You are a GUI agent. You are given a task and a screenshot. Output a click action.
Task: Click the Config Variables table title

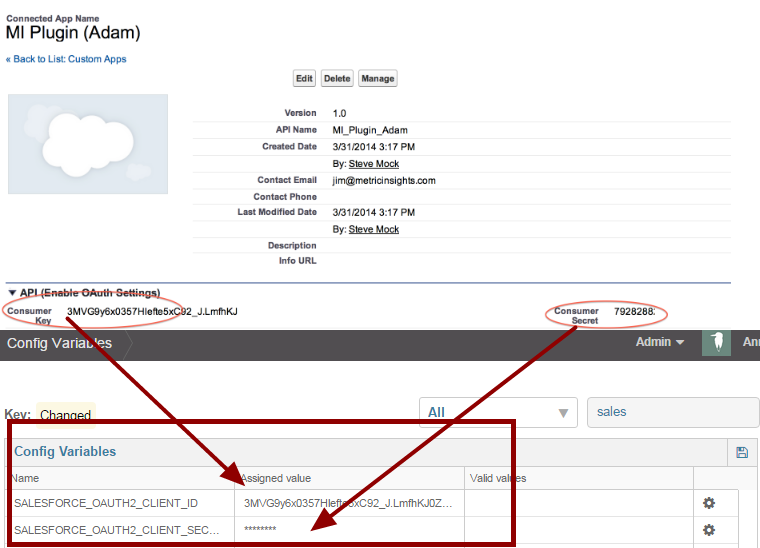[x=65, y=451]
